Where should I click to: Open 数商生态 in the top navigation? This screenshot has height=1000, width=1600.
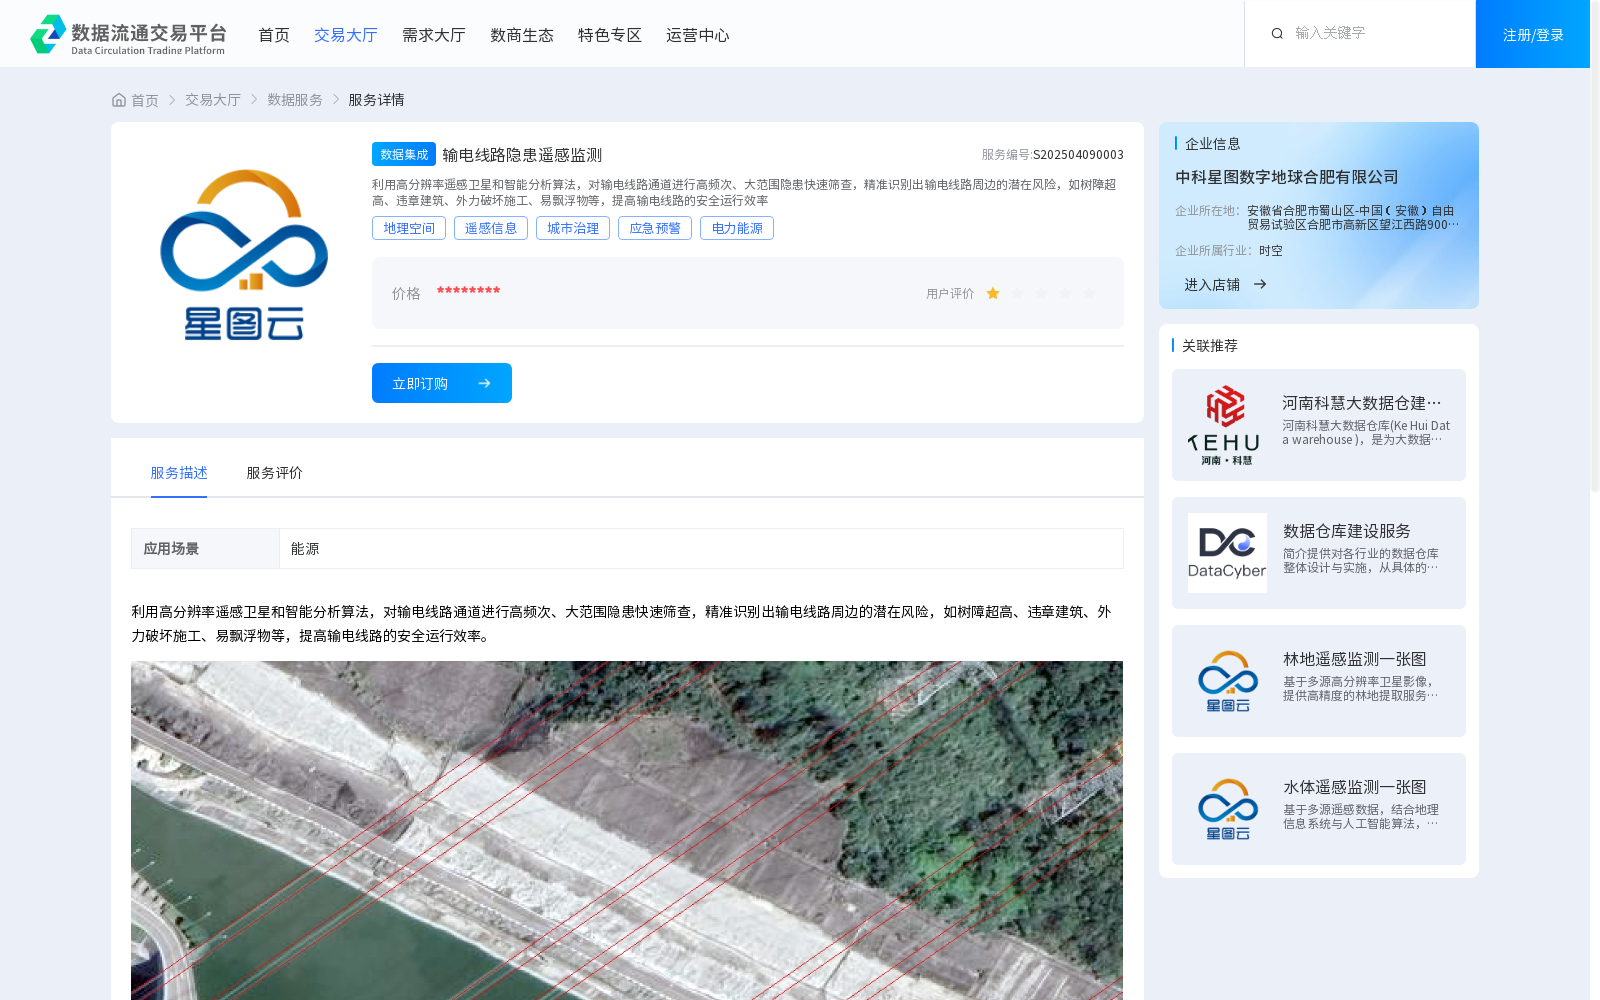(x=522, y=35)
